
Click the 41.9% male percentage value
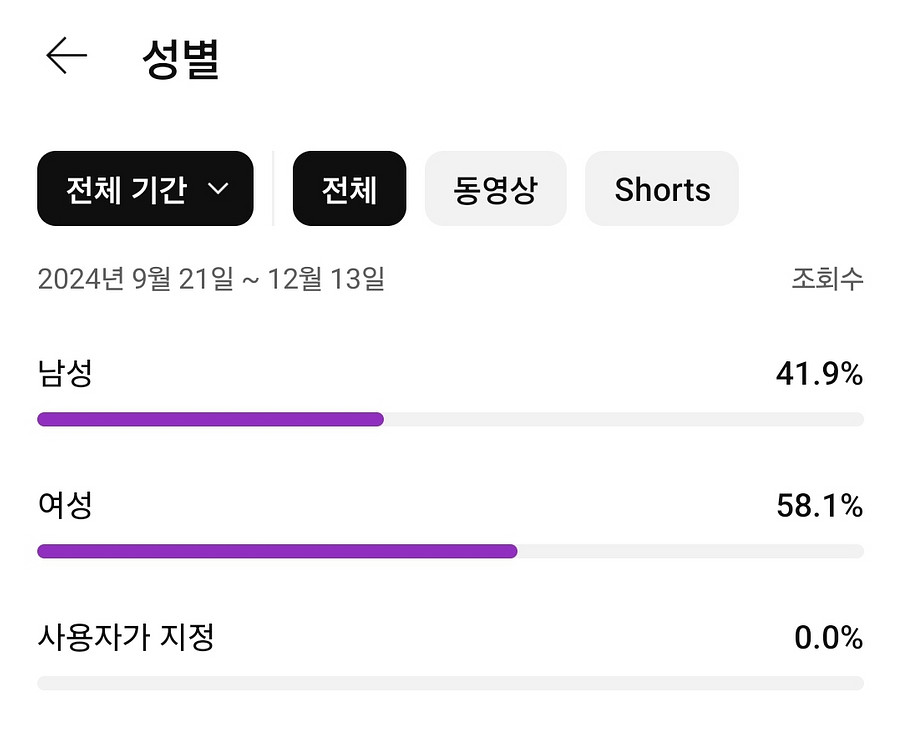point(819,374)
